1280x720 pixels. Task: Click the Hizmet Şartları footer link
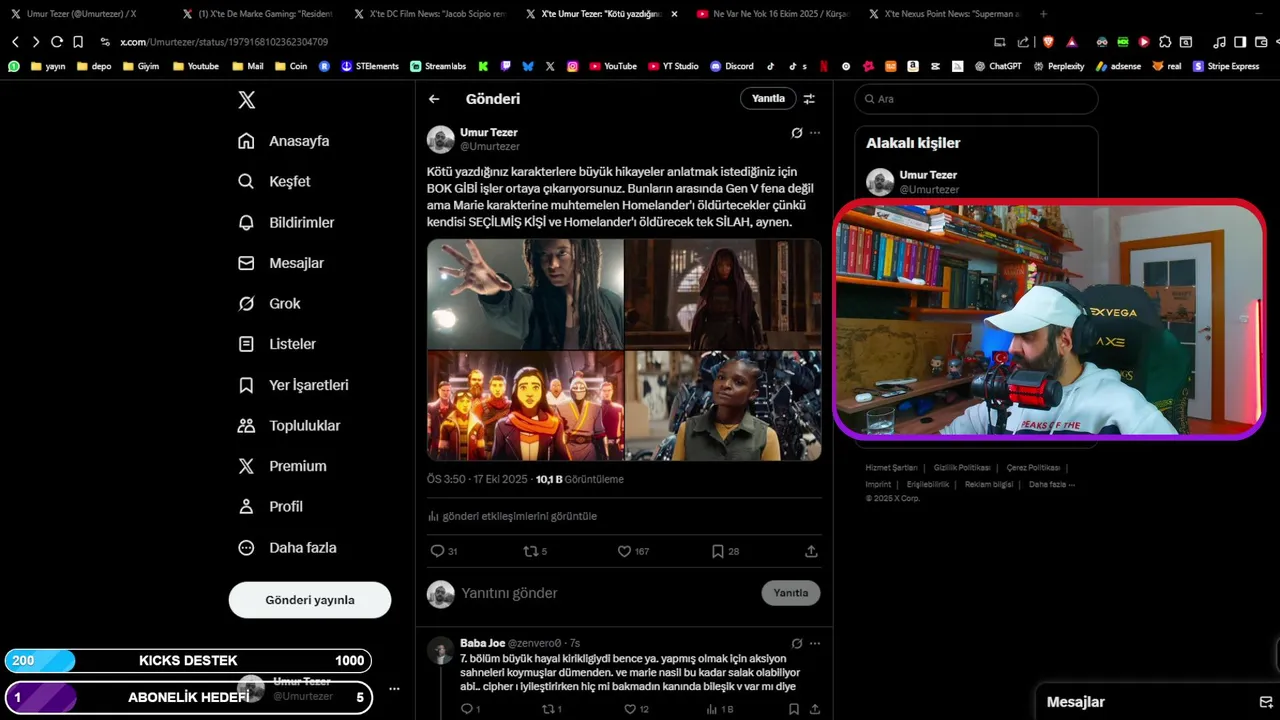coord(891,468)
